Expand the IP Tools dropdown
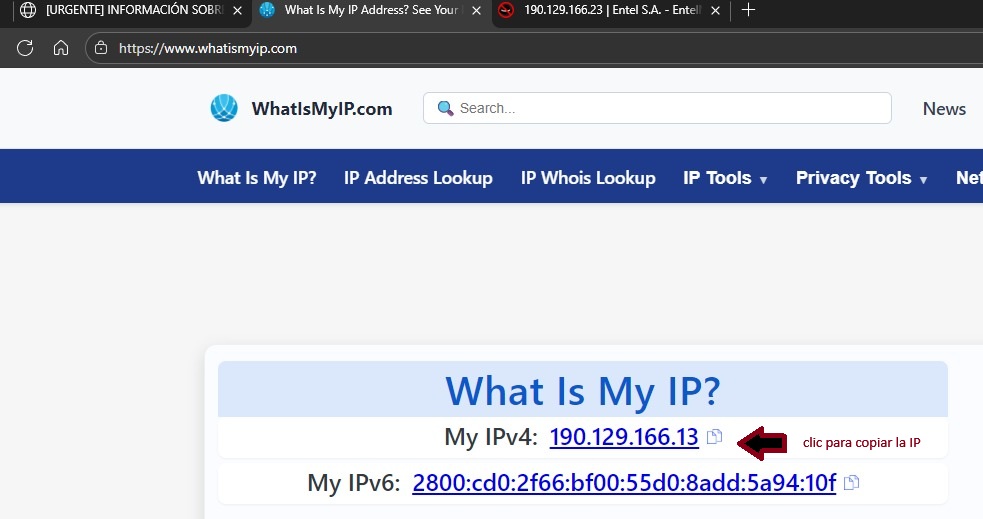This screenshot has width=983, height=519. [x=725, y=178]
